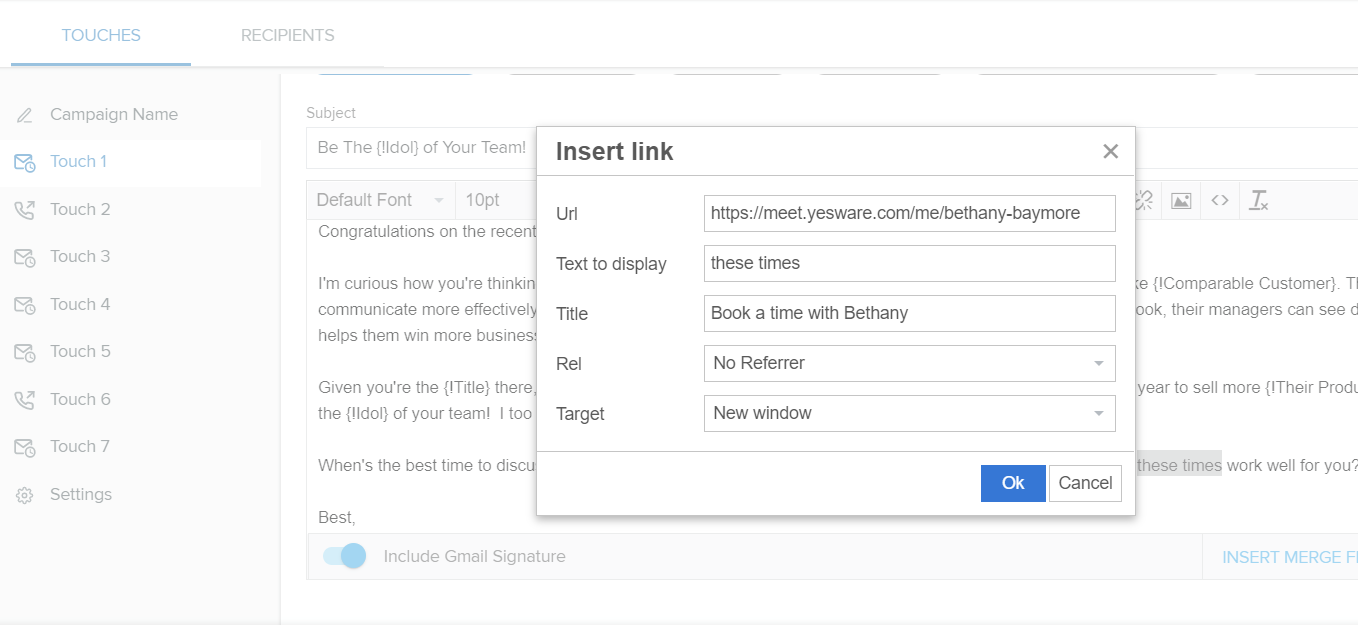This screenshot has width=1358, height=640.
Task: Cancel the Insert link dialog
Action: coord(1085,483)
